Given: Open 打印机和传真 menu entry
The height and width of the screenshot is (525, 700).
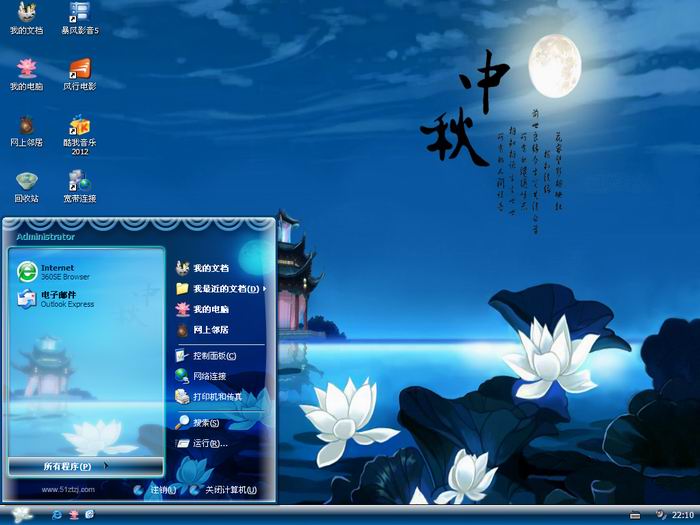Looking at the screenshot, I should click(x=216, y=397).
